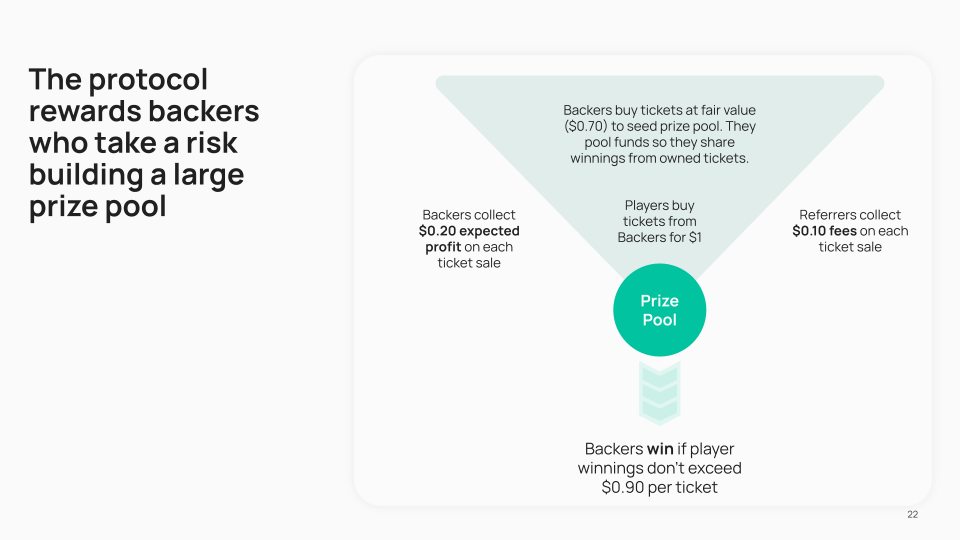Screen dimensions: 960x540
Task: Click the bold '$0.20 expected' text
Action: (x=468, y=231)
